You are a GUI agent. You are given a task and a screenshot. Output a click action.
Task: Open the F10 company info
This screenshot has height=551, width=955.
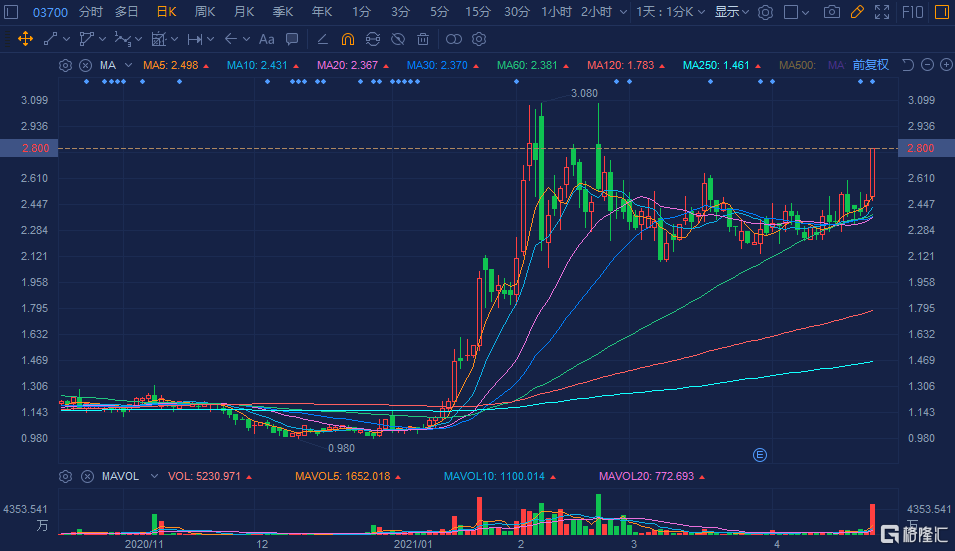pos(912,12)
